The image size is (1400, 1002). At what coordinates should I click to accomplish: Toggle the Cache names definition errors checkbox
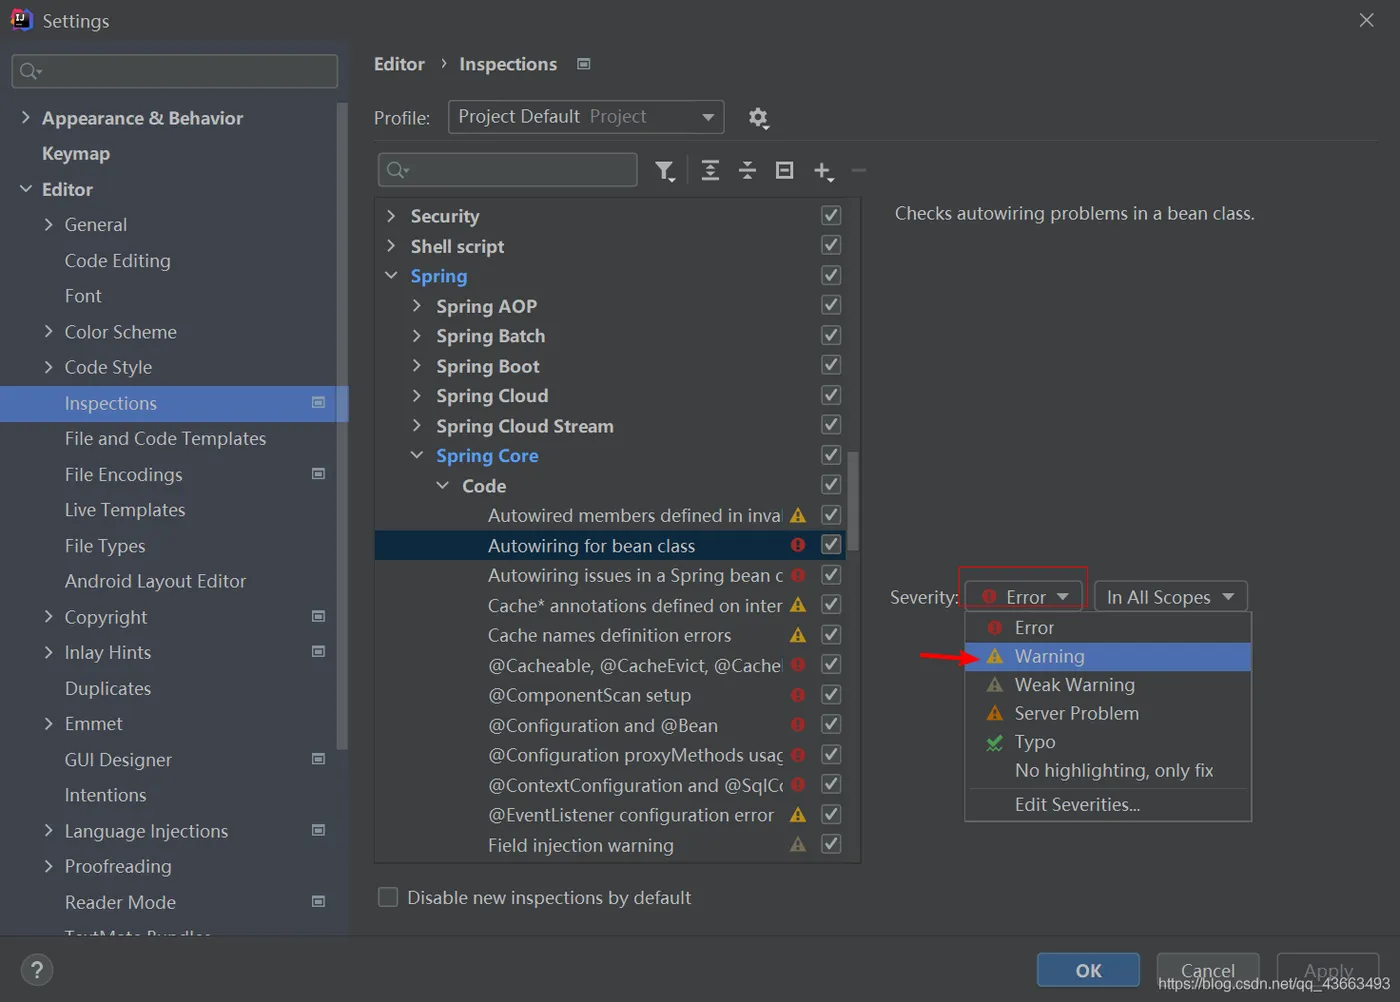[831, 634]
